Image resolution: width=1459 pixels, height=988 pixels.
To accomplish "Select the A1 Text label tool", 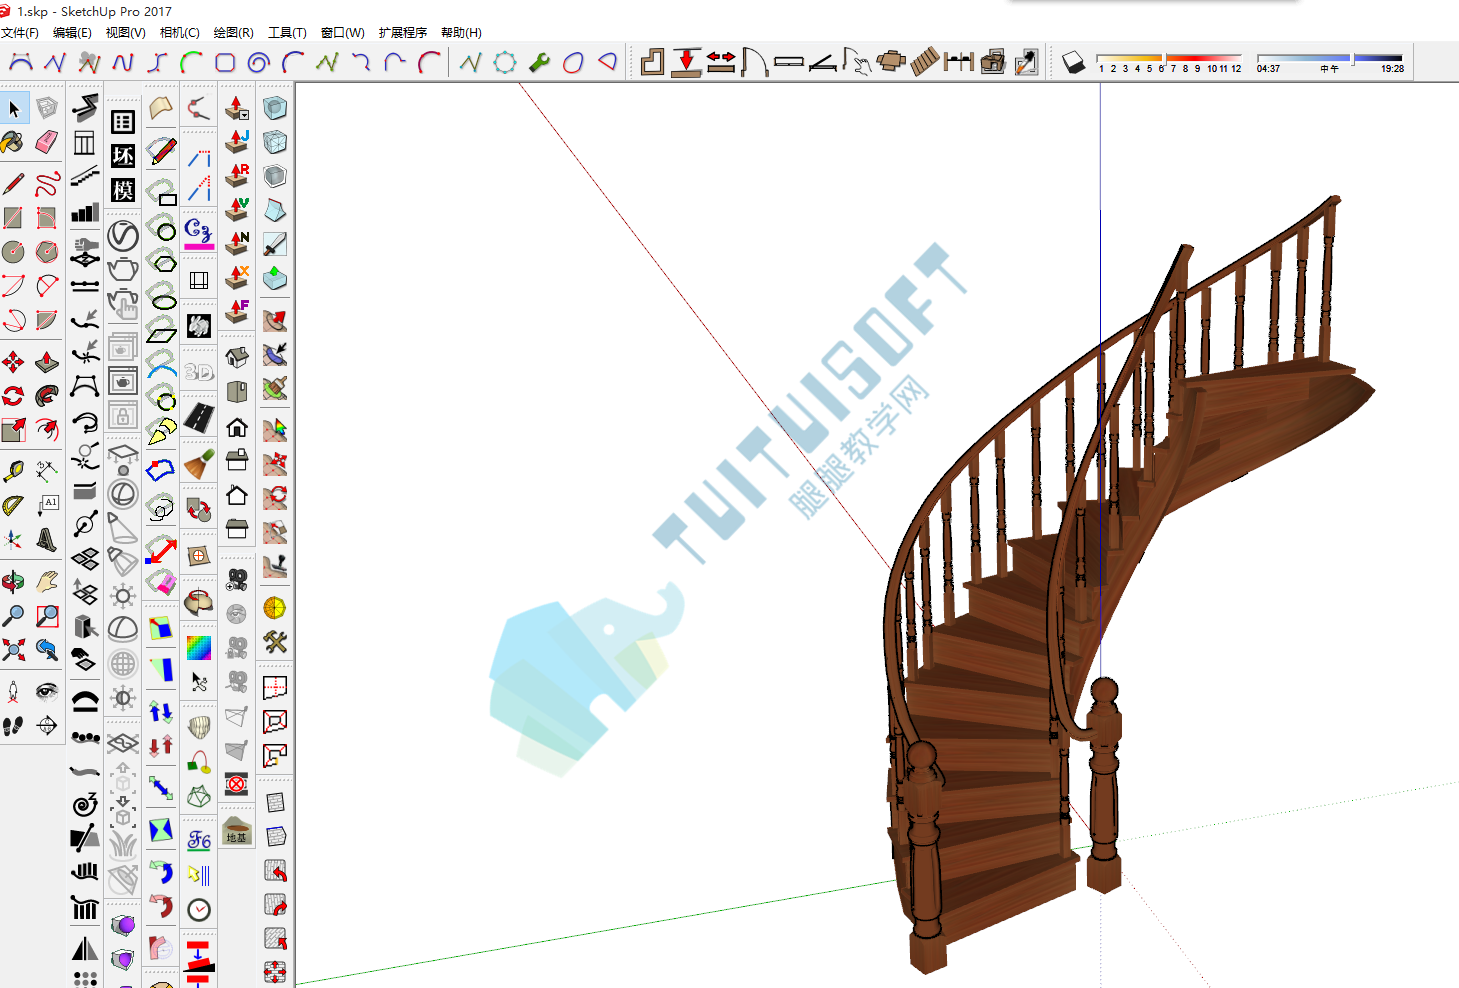I will [47, 505].
